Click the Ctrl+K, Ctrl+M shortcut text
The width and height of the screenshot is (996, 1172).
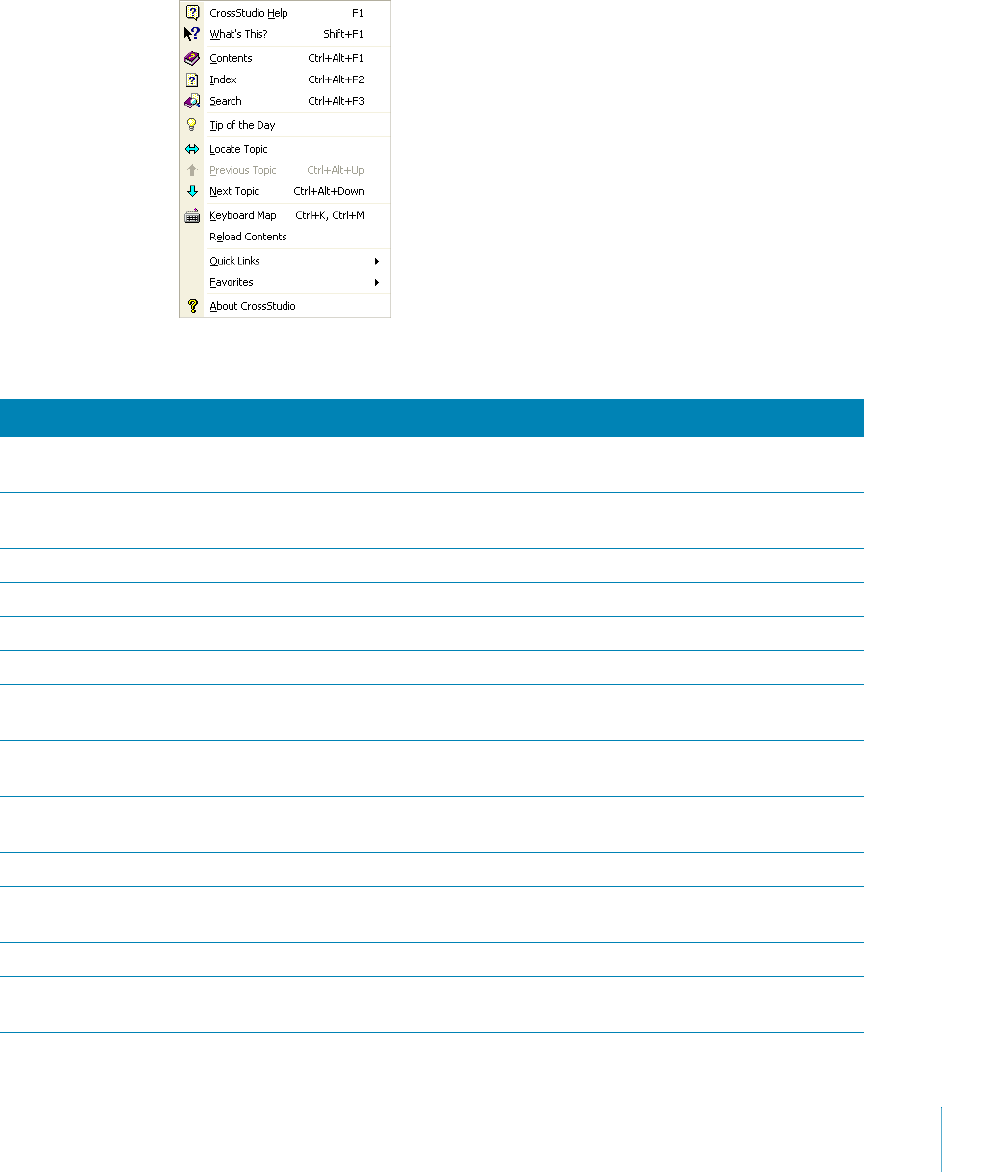coord(330,215)
